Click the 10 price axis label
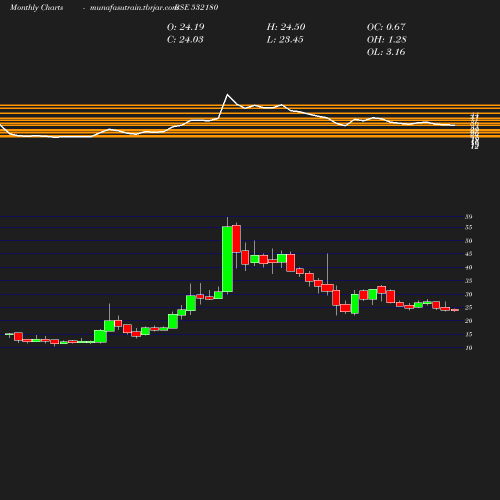The height and width of the screenshot is (500, 500). (x=469, y=348)
